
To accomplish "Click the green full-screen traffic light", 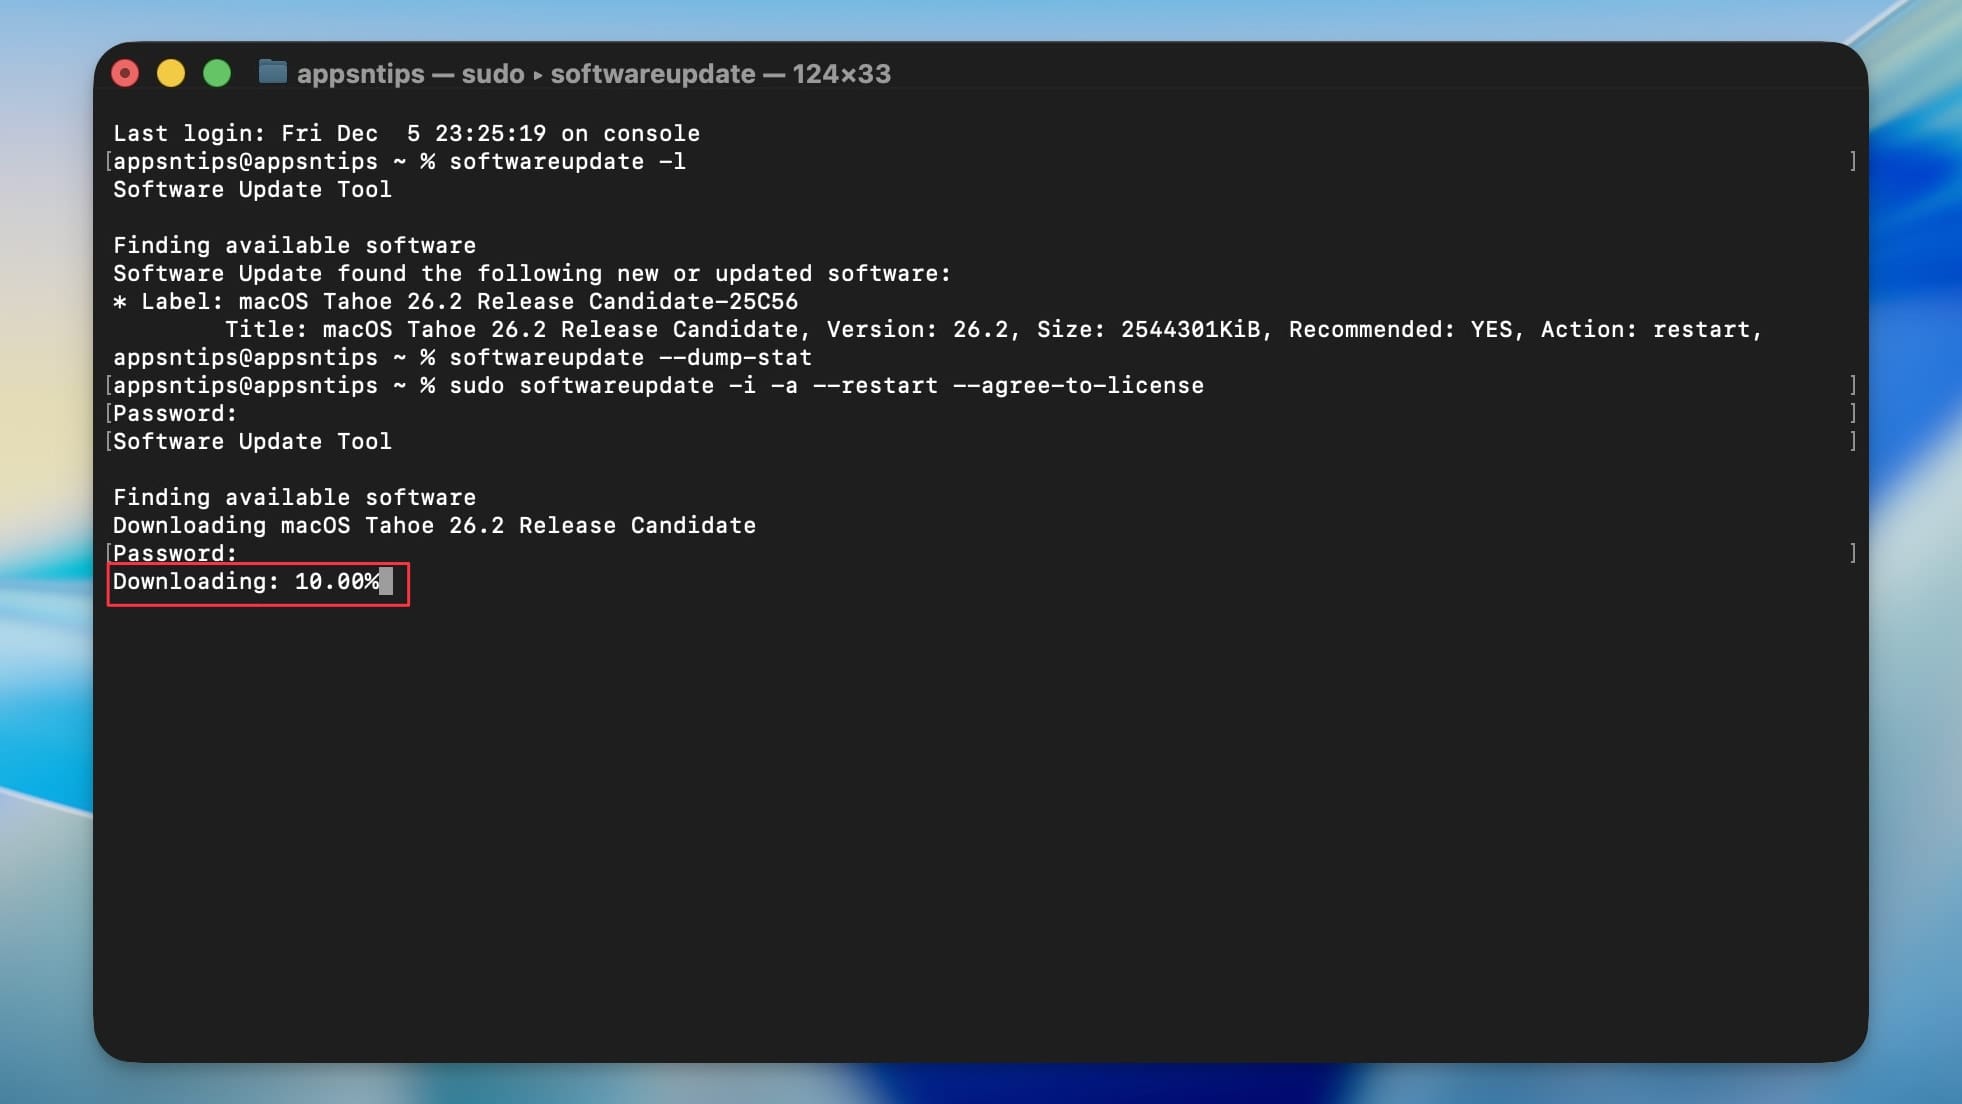I will (x=217, y=72).
